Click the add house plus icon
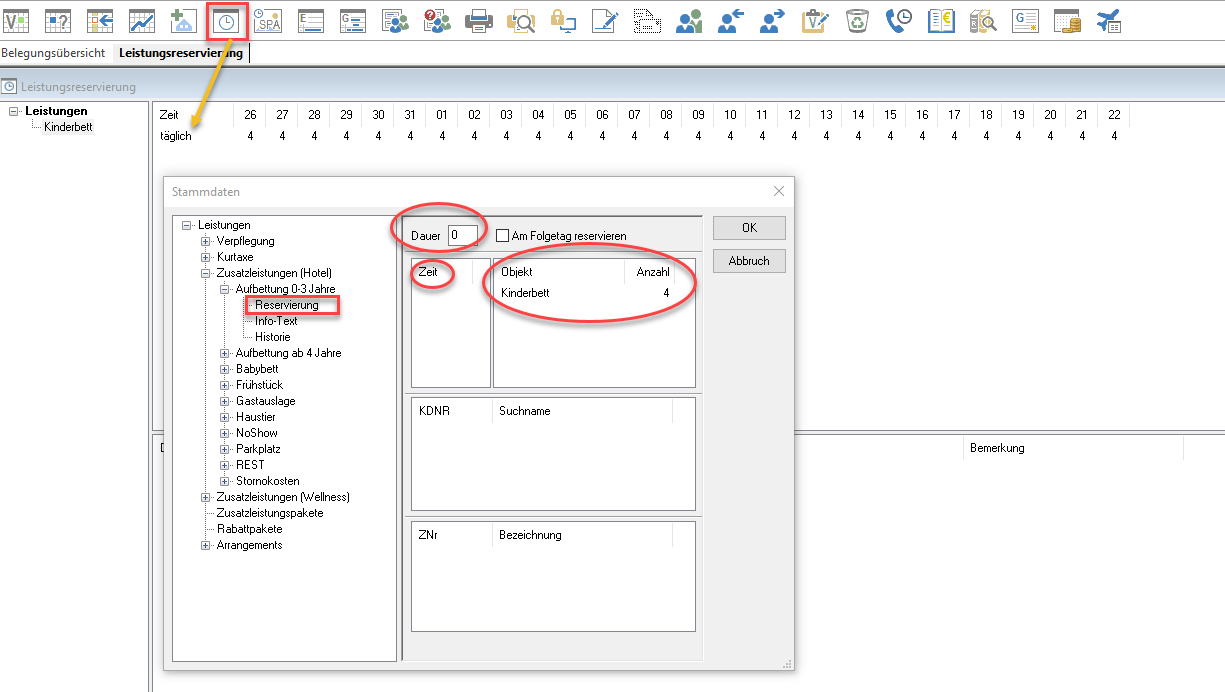This screenshot has width=1225, height=692. coord(183,20)
